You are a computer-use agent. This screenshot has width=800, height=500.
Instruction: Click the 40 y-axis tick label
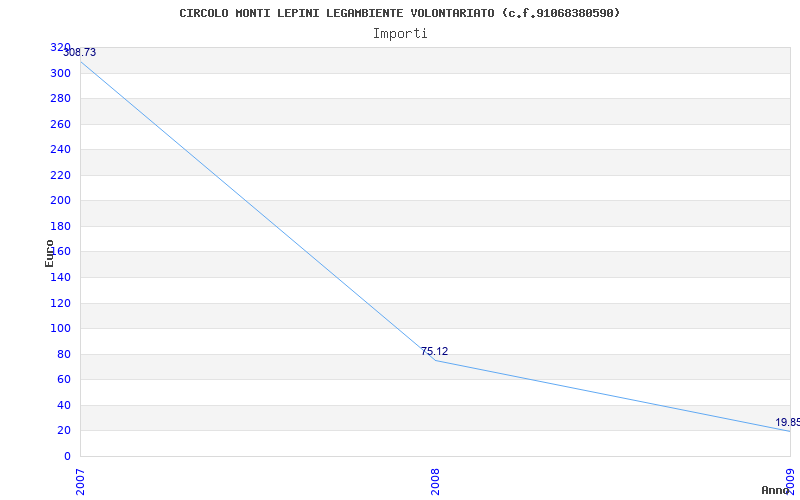pos(64,405)
